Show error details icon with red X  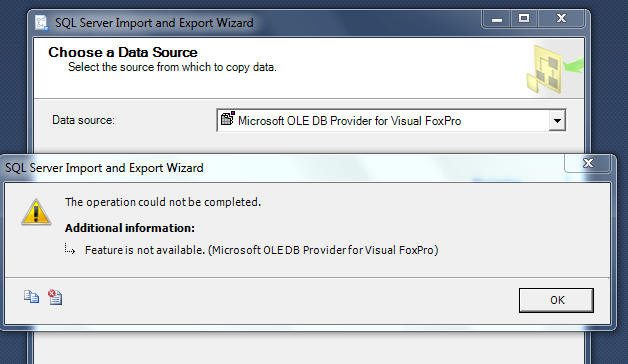coord(55,297)
